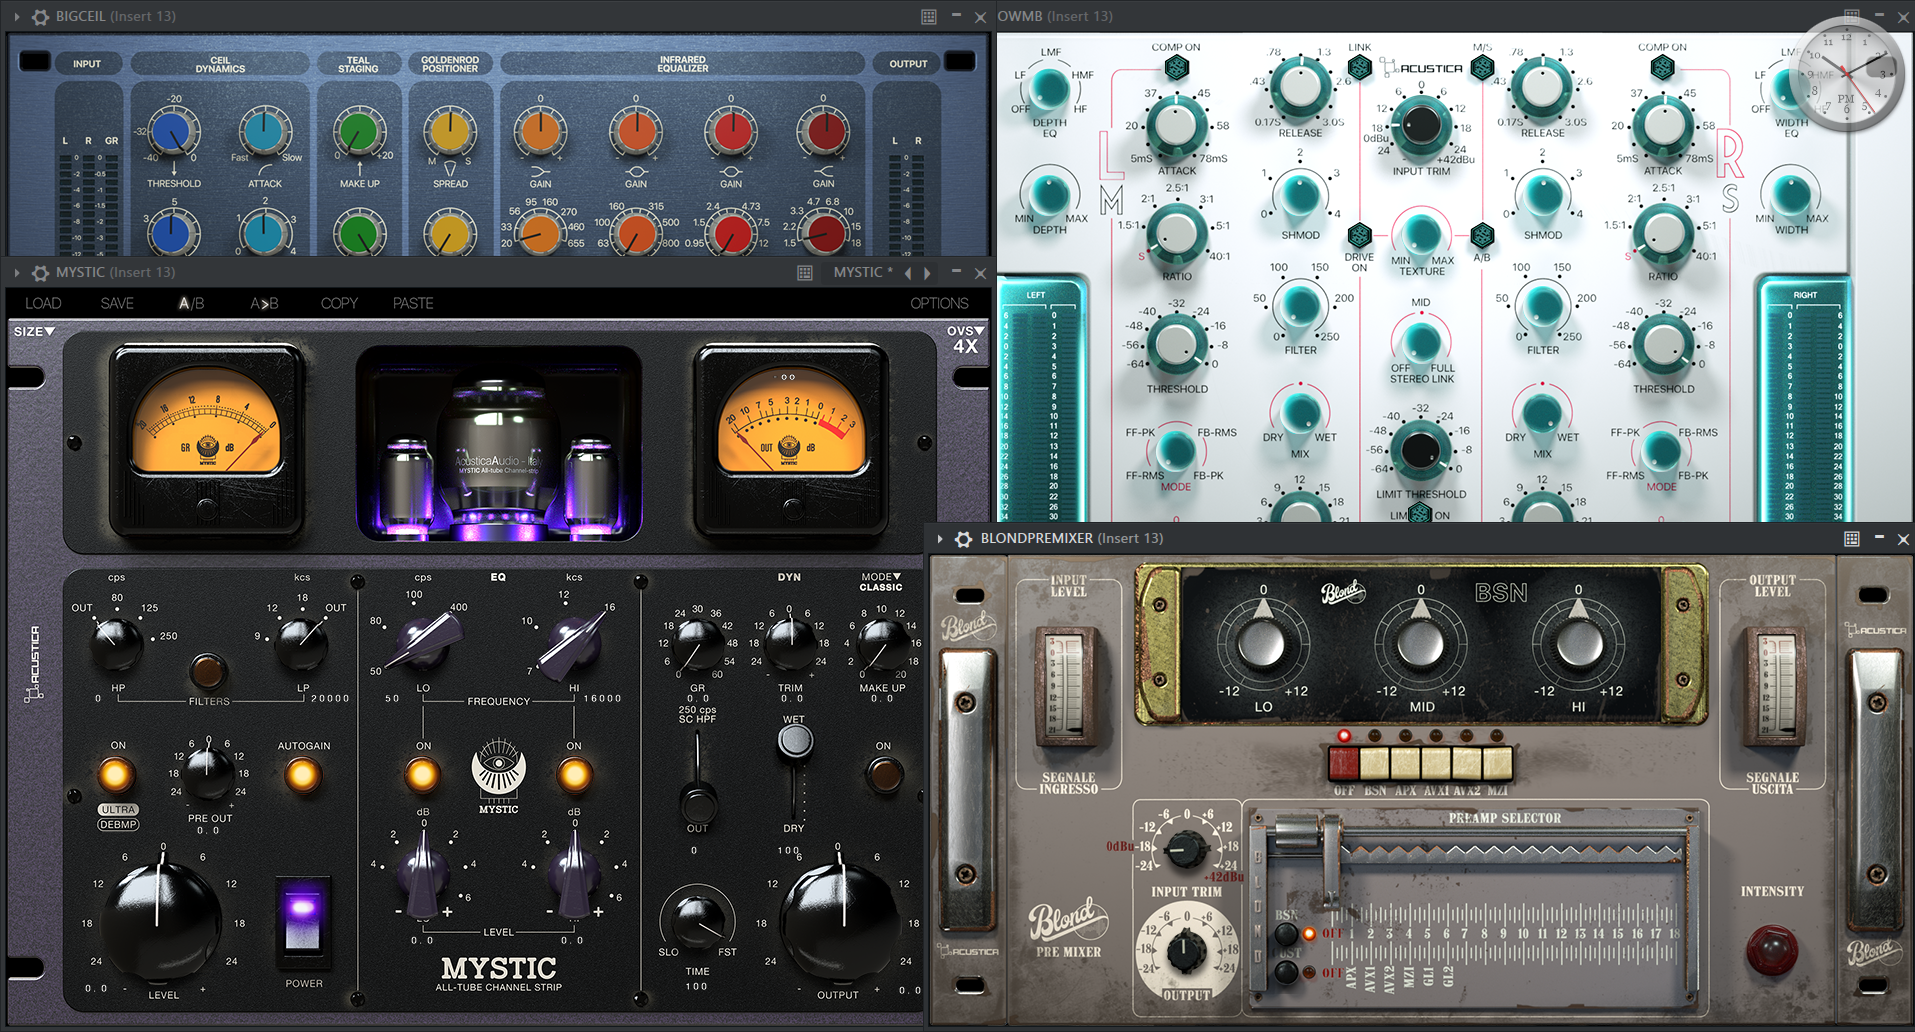Image resolution: width=1915 pixels, height=1032 pixels.
Task: Toggle low band EQ ON lamp in MYSTIC
Action: tap(422, 774)
